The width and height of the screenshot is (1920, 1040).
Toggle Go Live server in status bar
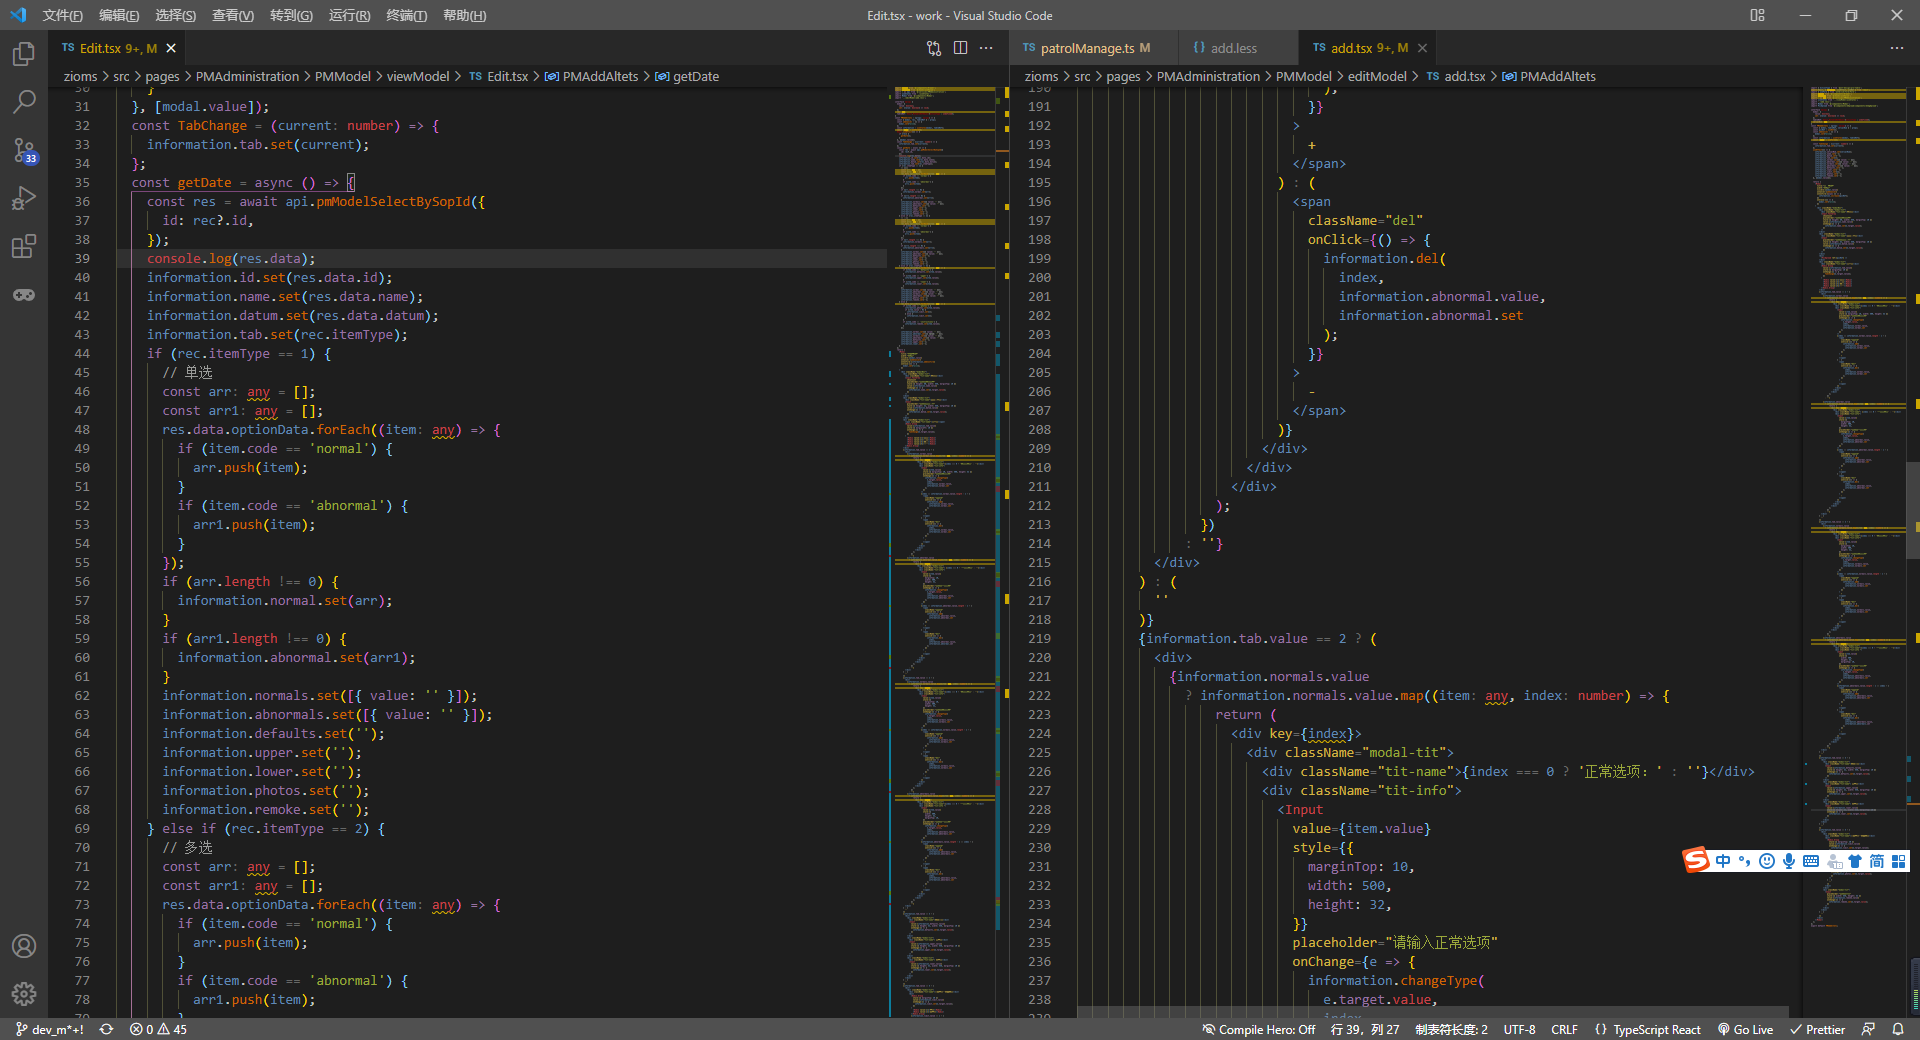(1746, 1029)
